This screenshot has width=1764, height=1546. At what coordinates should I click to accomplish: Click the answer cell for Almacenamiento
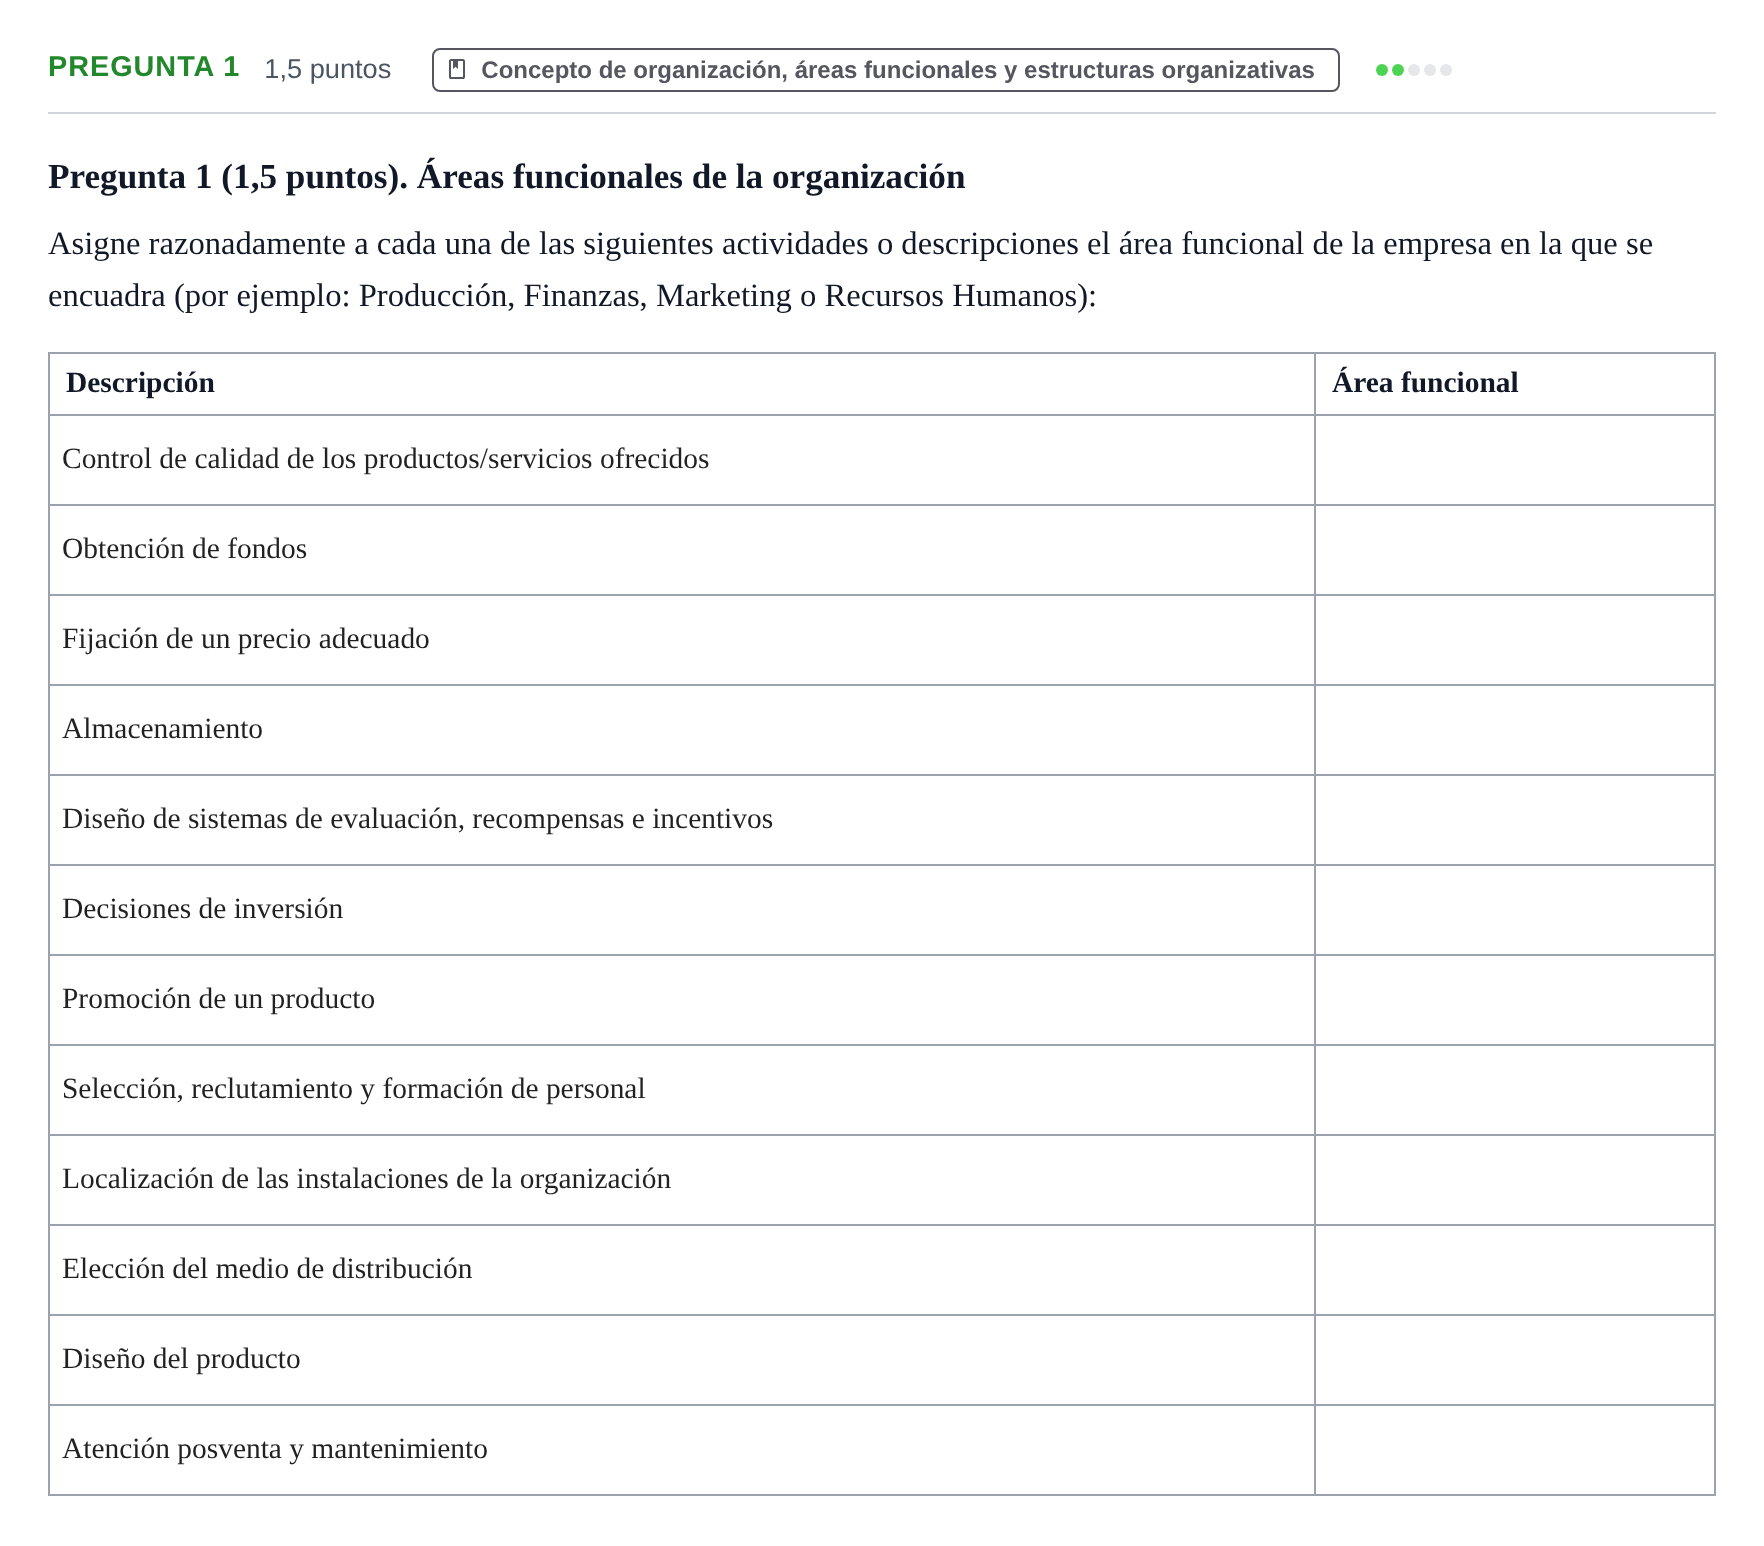point(1515,730)
